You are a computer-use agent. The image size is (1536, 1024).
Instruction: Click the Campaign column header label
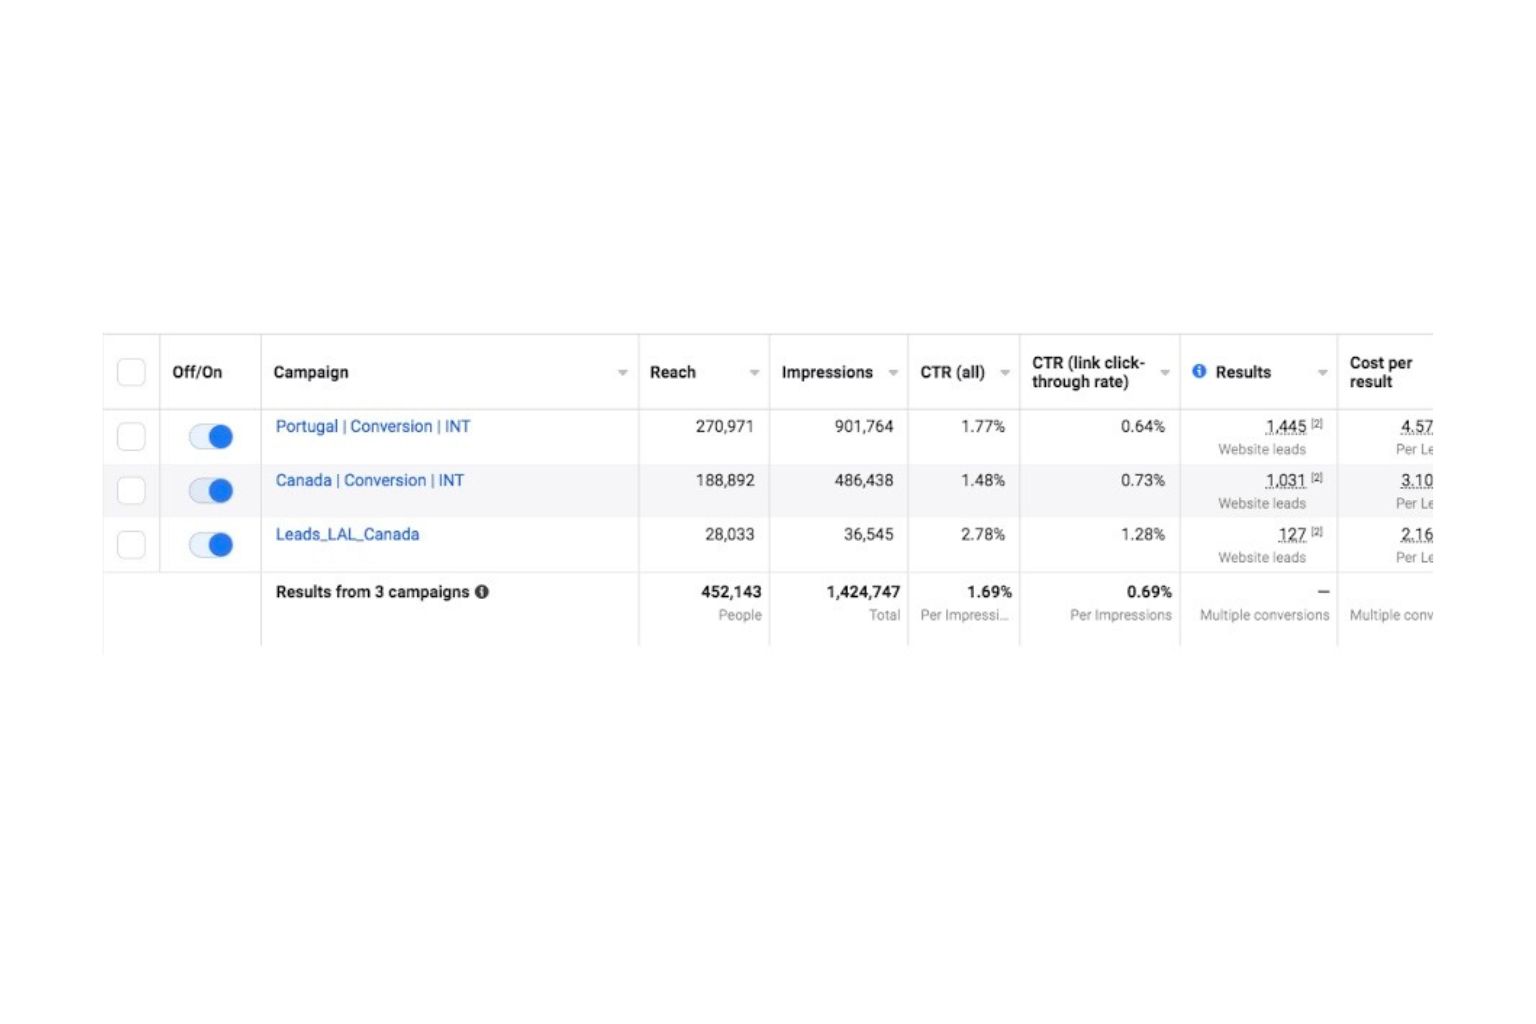(311, 372)
